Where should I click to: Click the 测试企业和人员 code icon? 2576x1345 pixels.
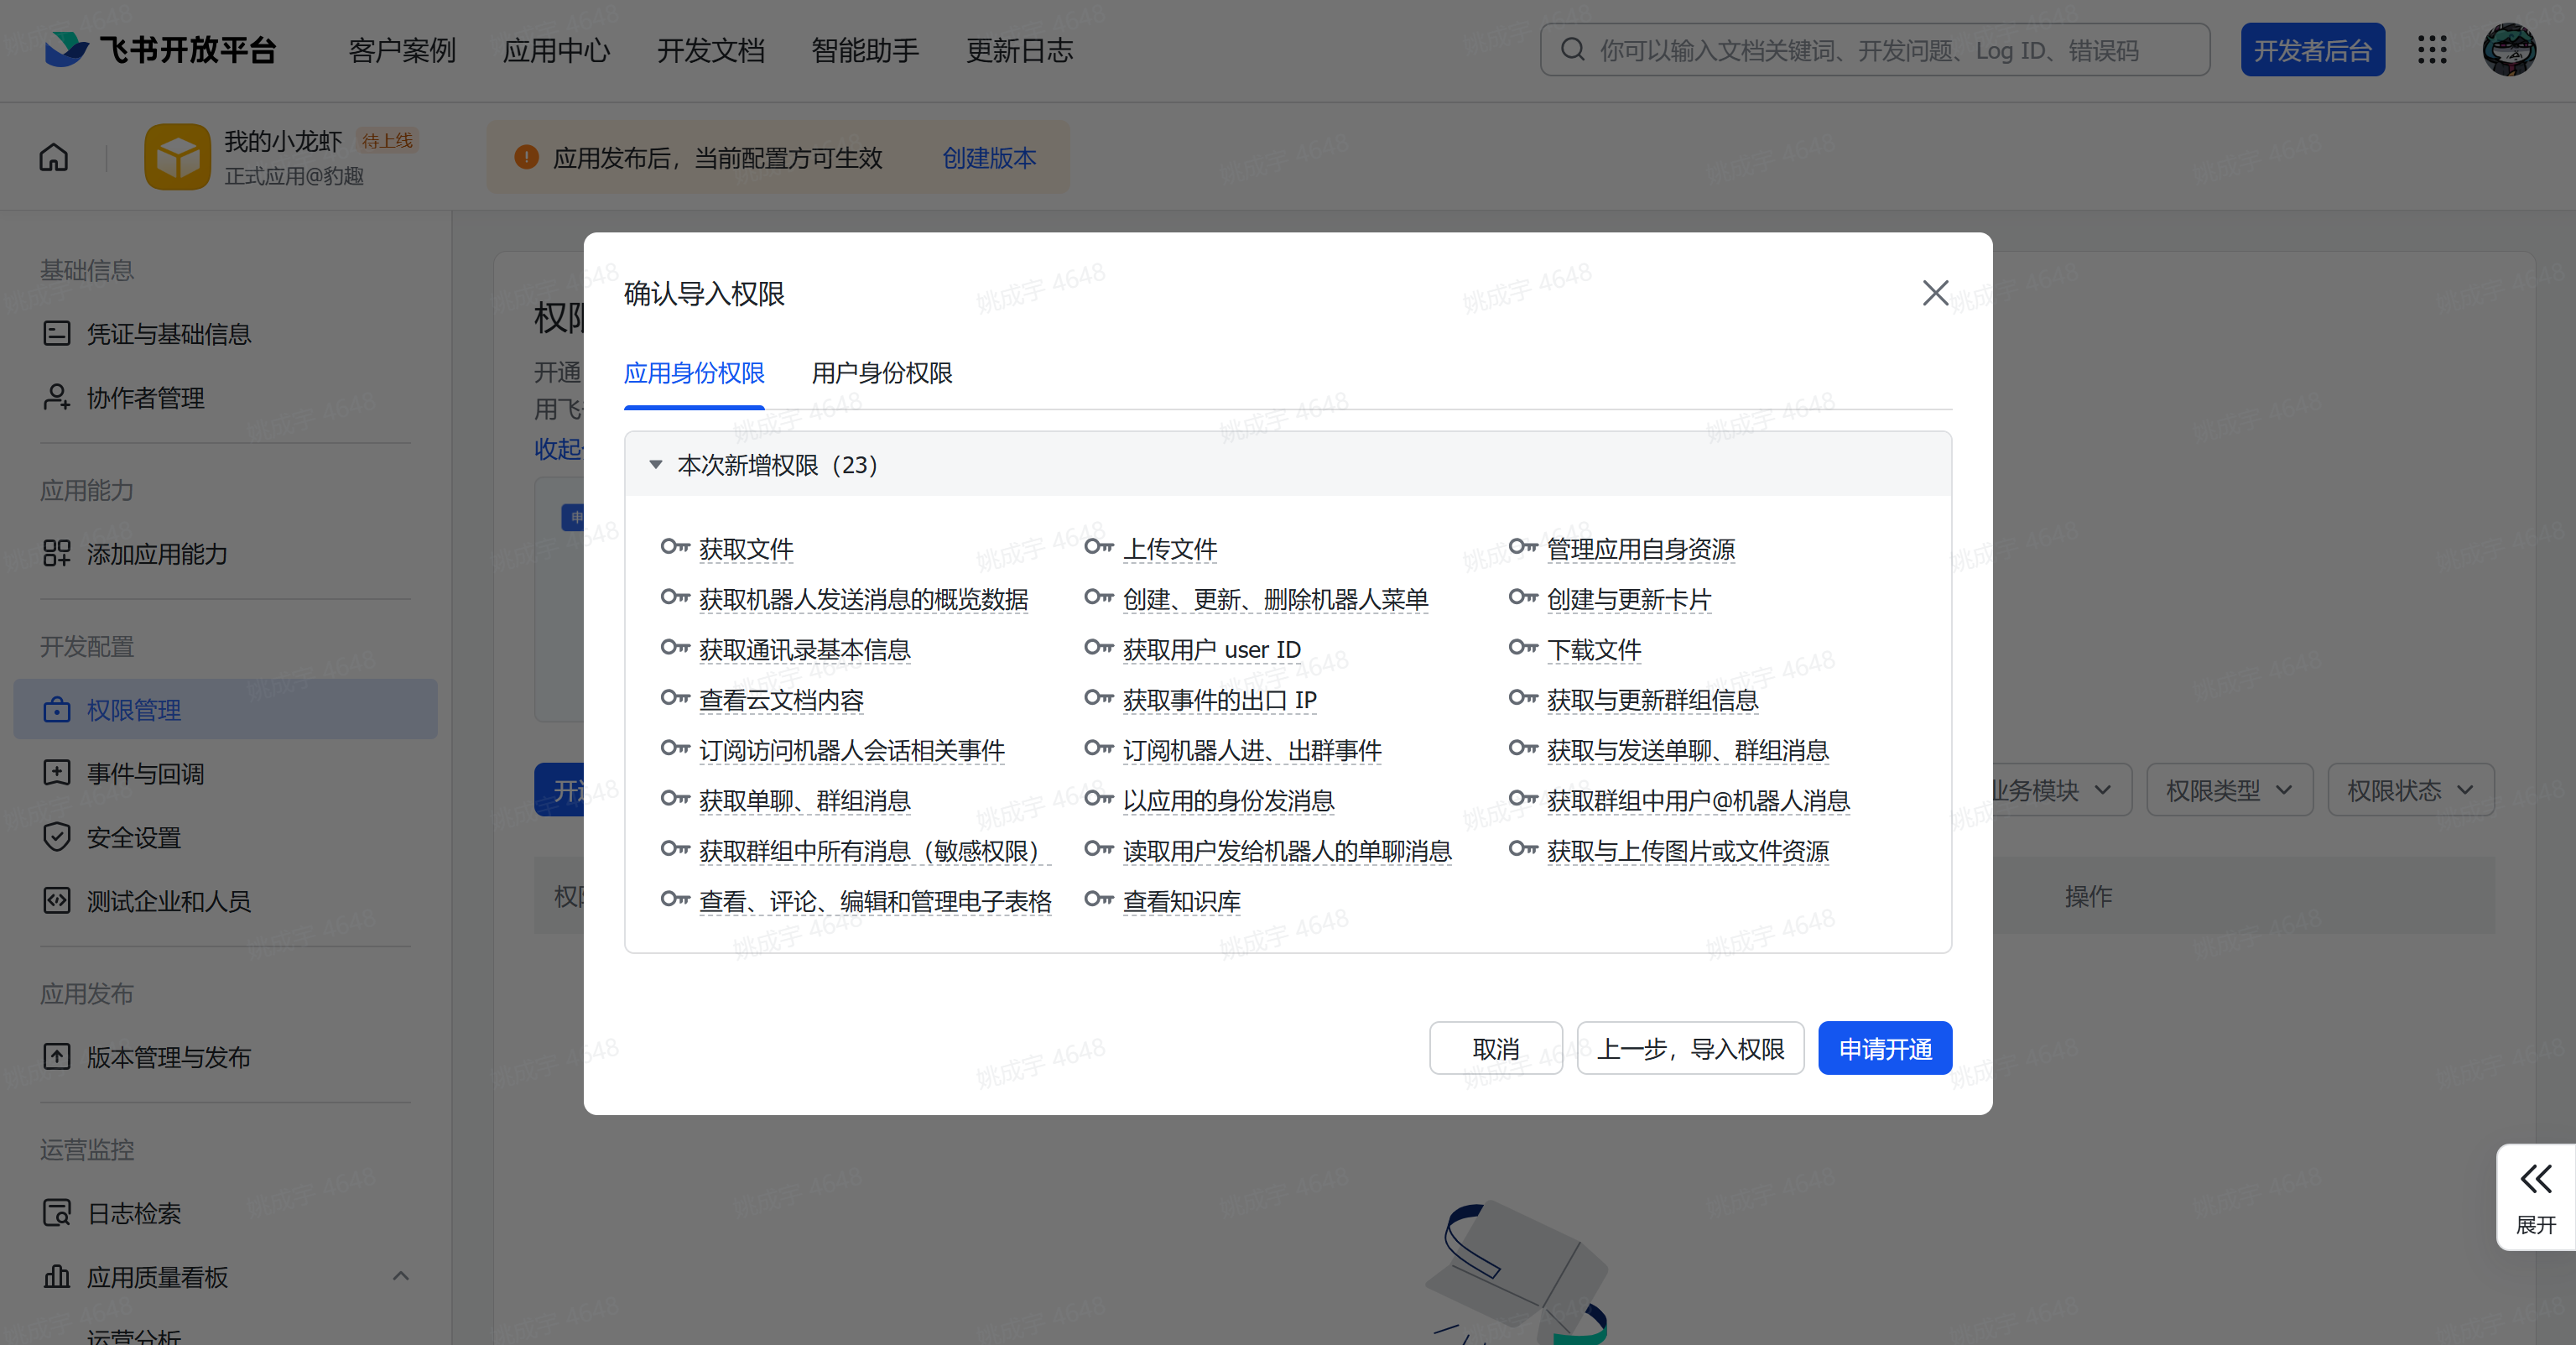pos(57,901)
